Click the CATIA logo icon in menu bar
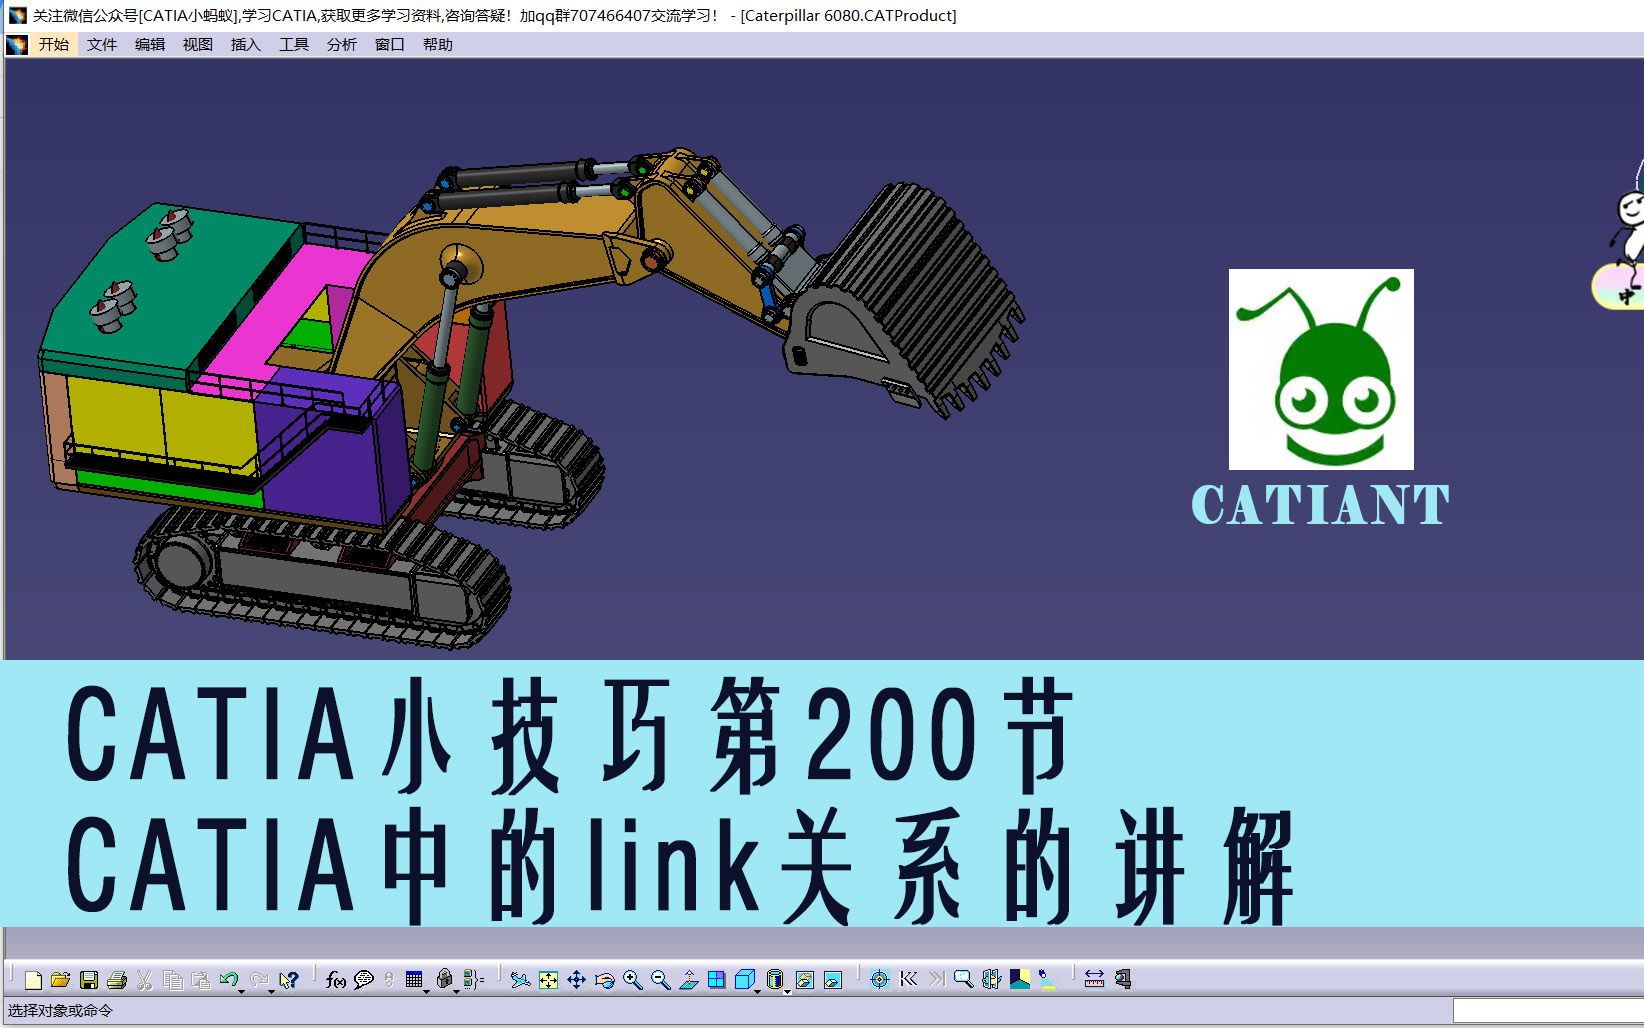 (17, 44)
